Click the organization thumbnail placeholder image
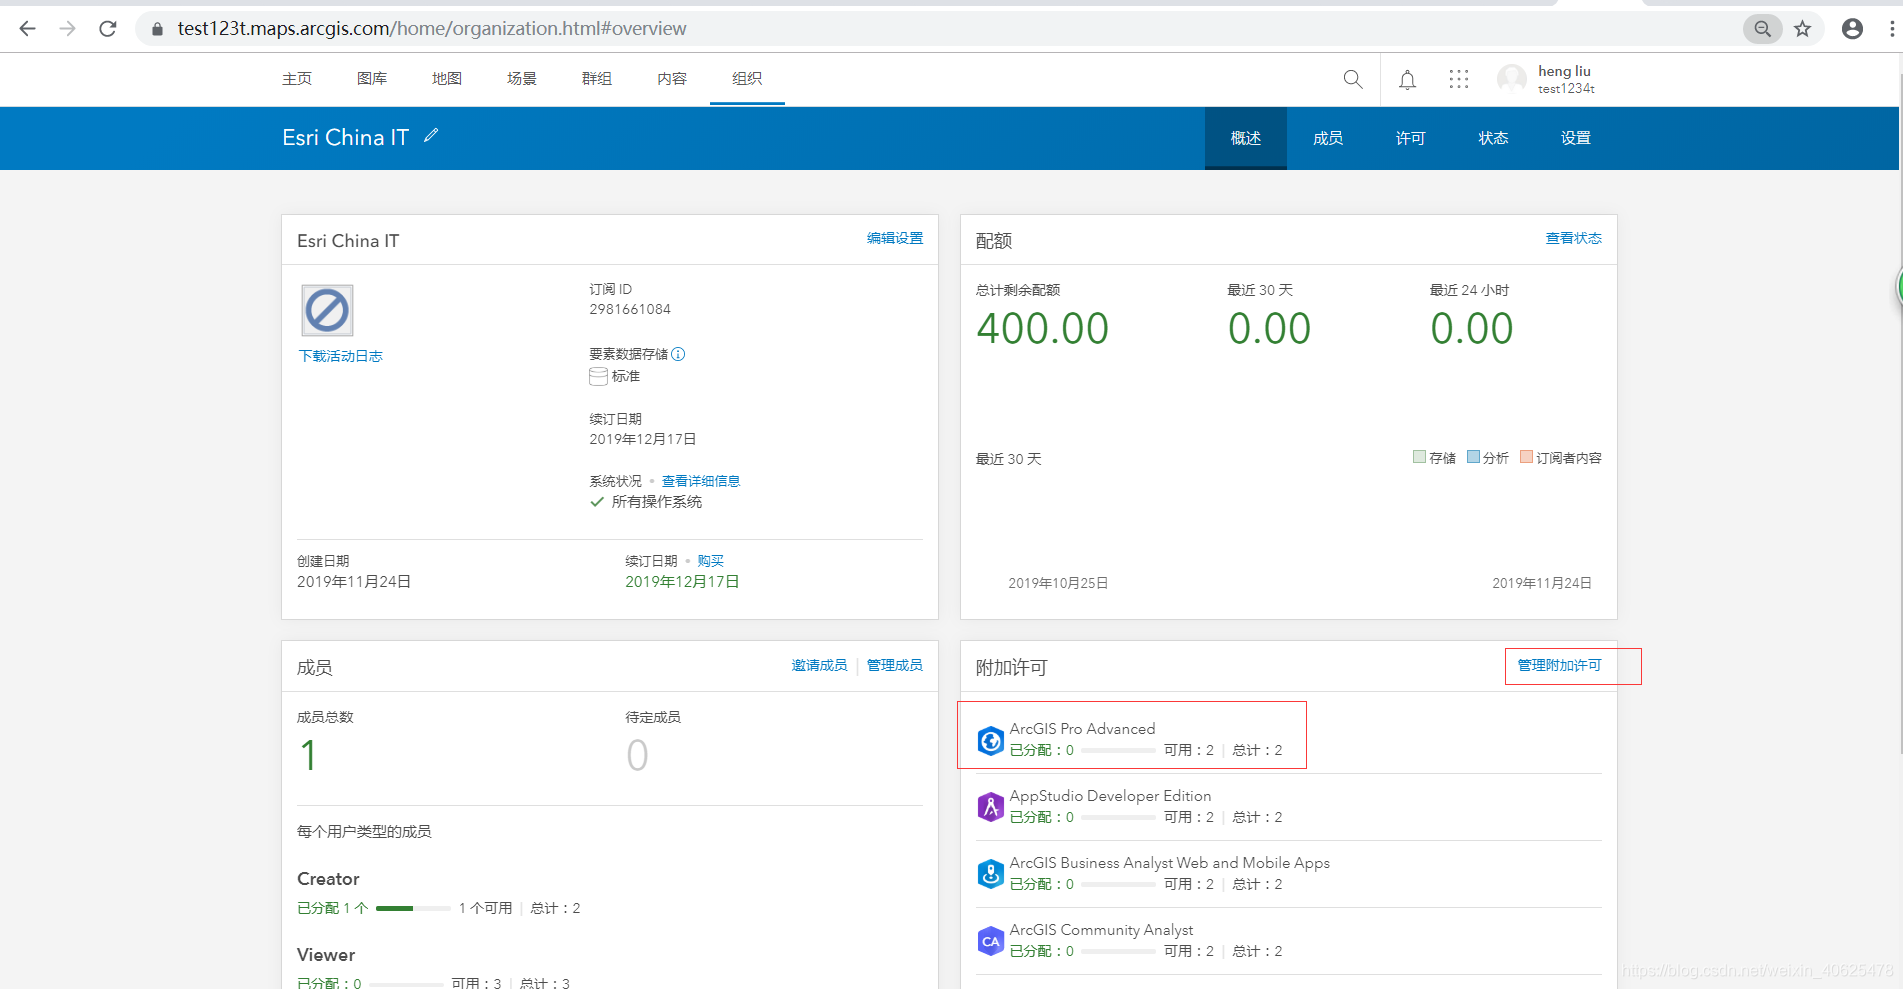Screen dimensions: 1903x989 coord(327,310)
